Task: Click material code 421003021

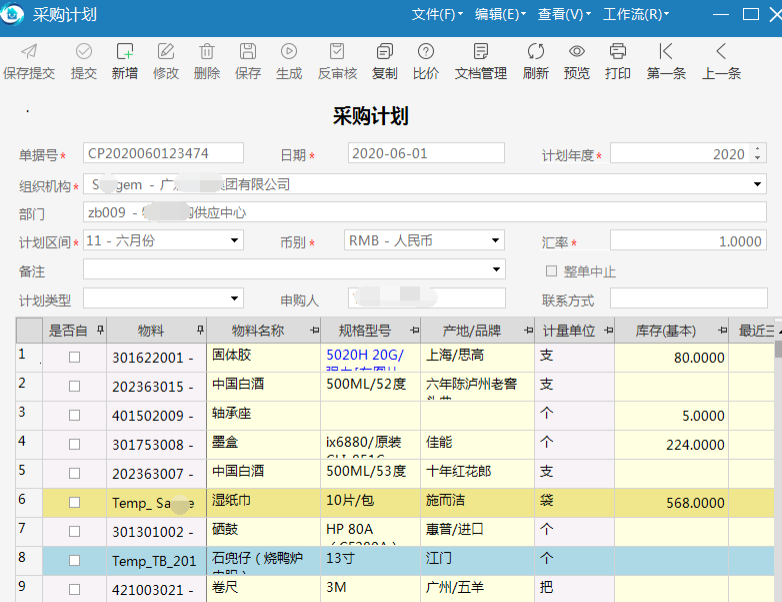Action: [156, 589]
